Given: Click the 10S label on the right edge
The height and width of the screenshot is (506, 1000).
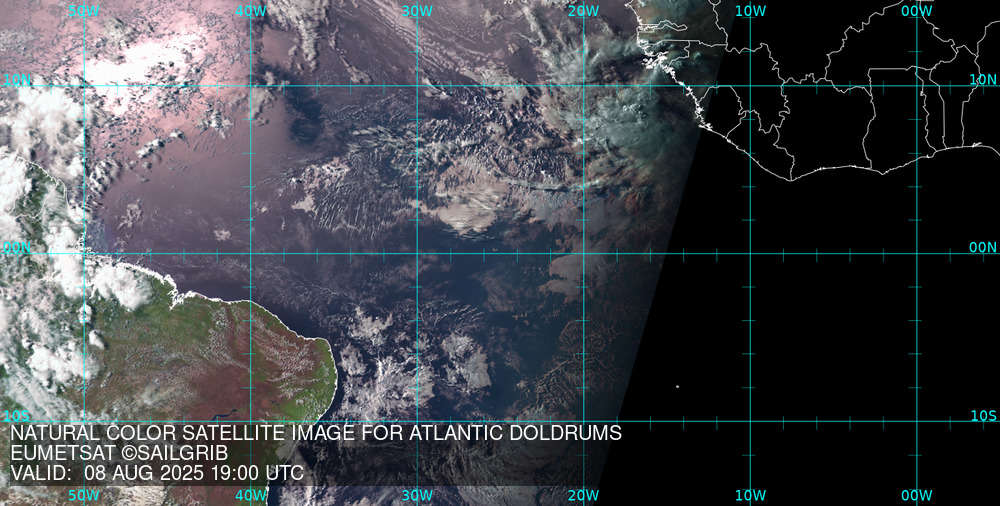Looking at the screenshot, I should tap(983, 416).
